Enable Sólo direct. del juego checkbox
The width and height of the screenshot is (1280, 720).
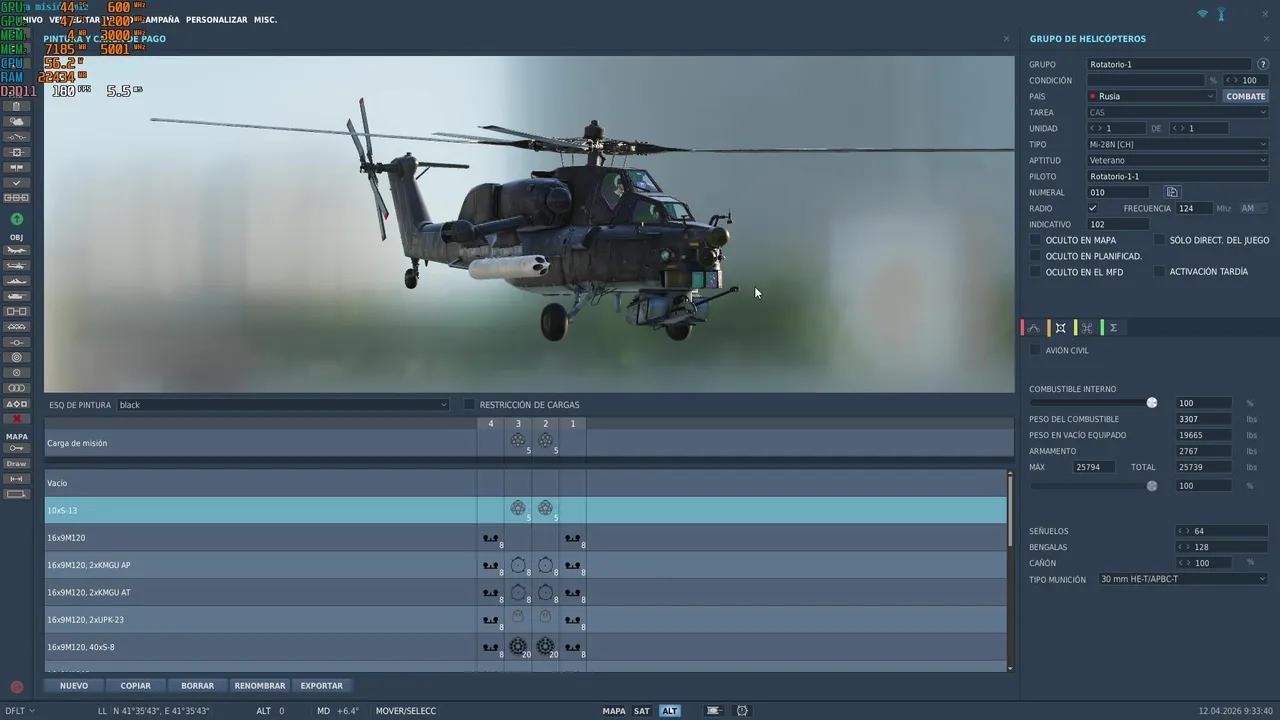[1160, 240]
